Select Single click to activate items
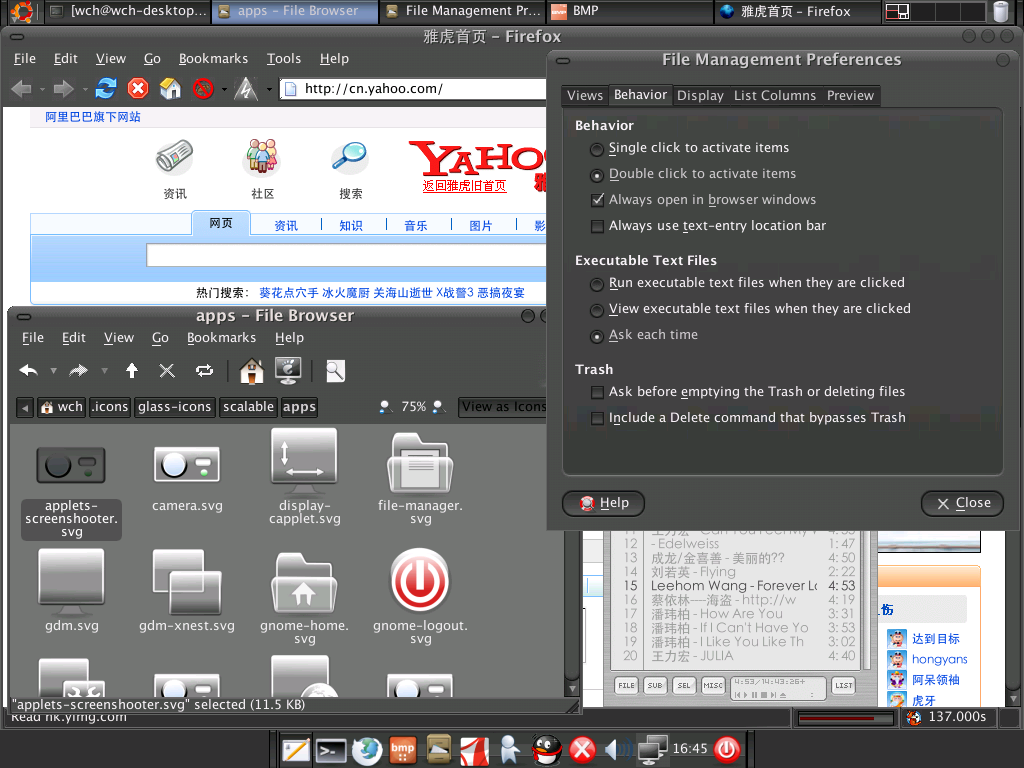 tap(596, 149)
